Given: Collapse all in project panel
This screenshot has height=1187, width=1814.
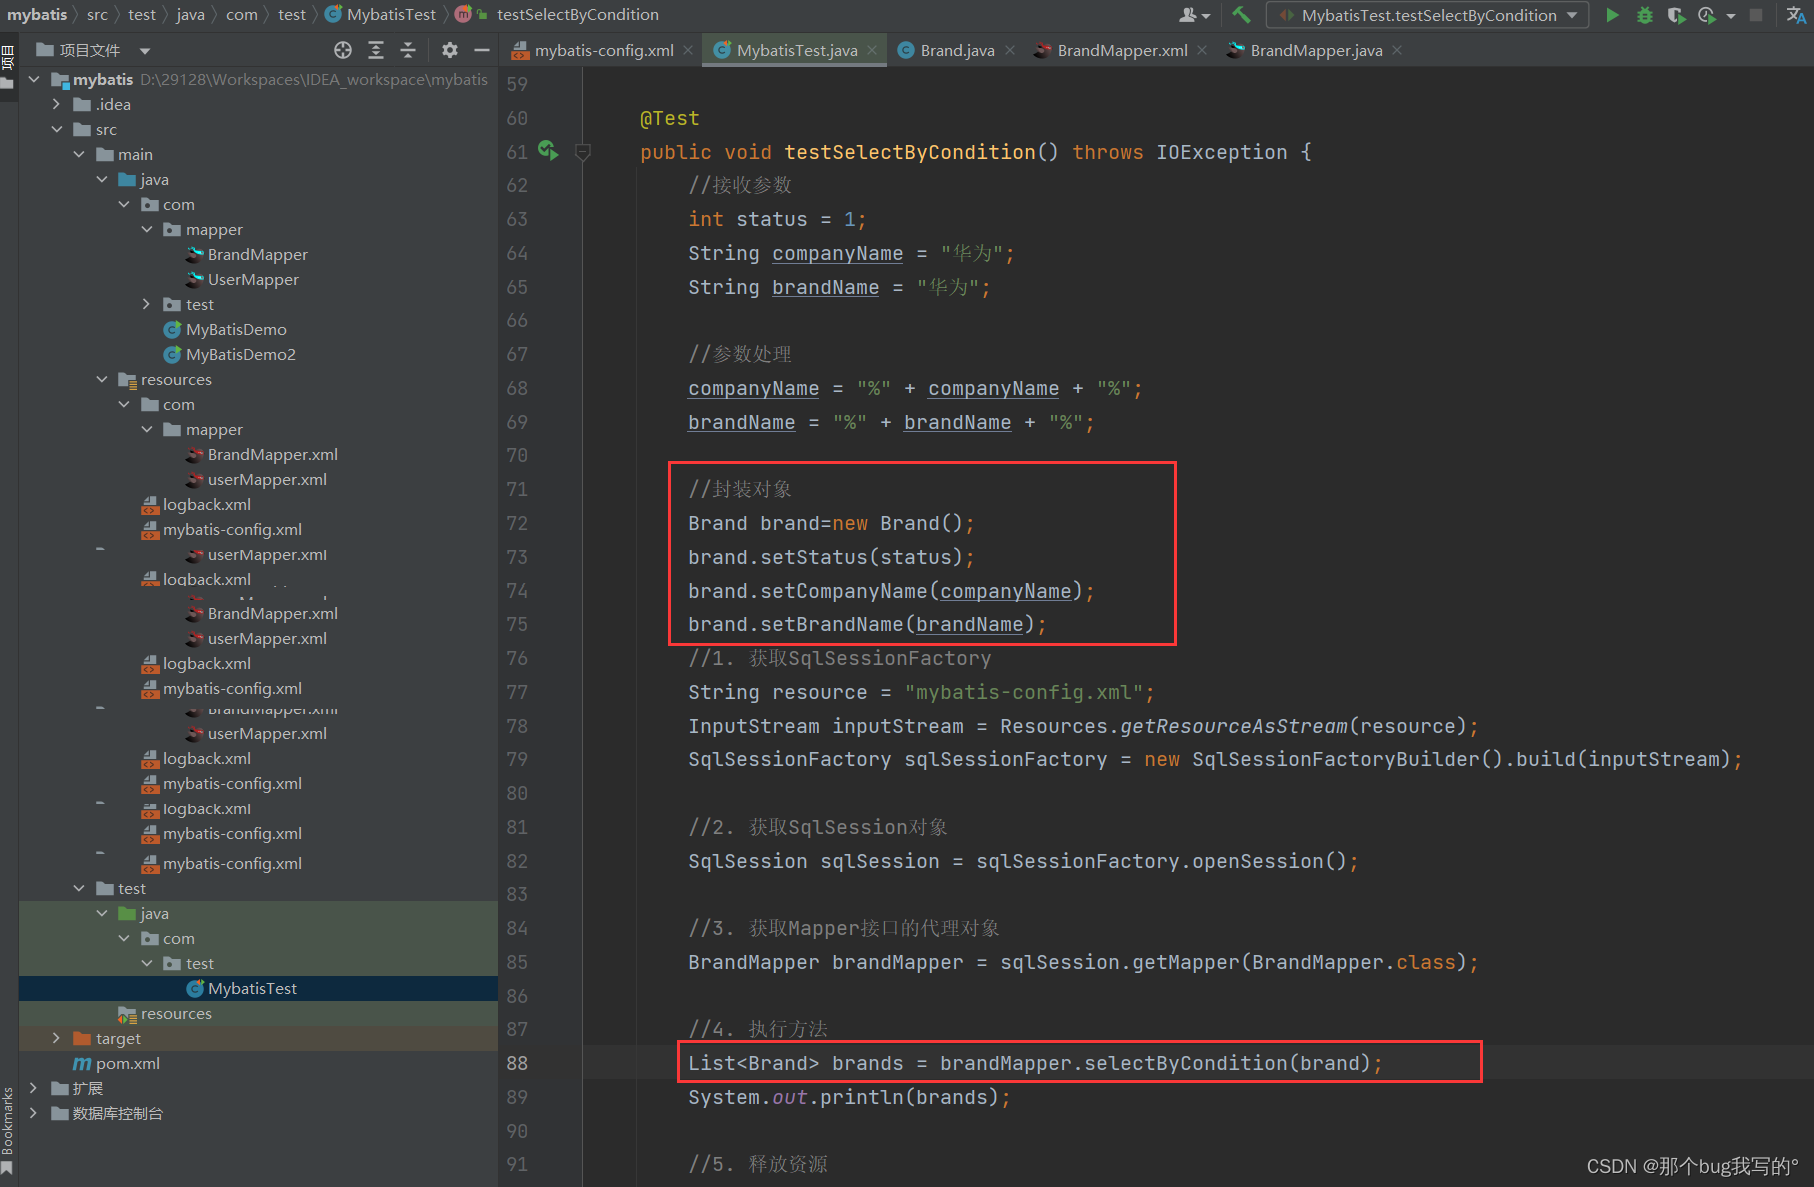Looking at the screenshot, I should tap(408, 50).
